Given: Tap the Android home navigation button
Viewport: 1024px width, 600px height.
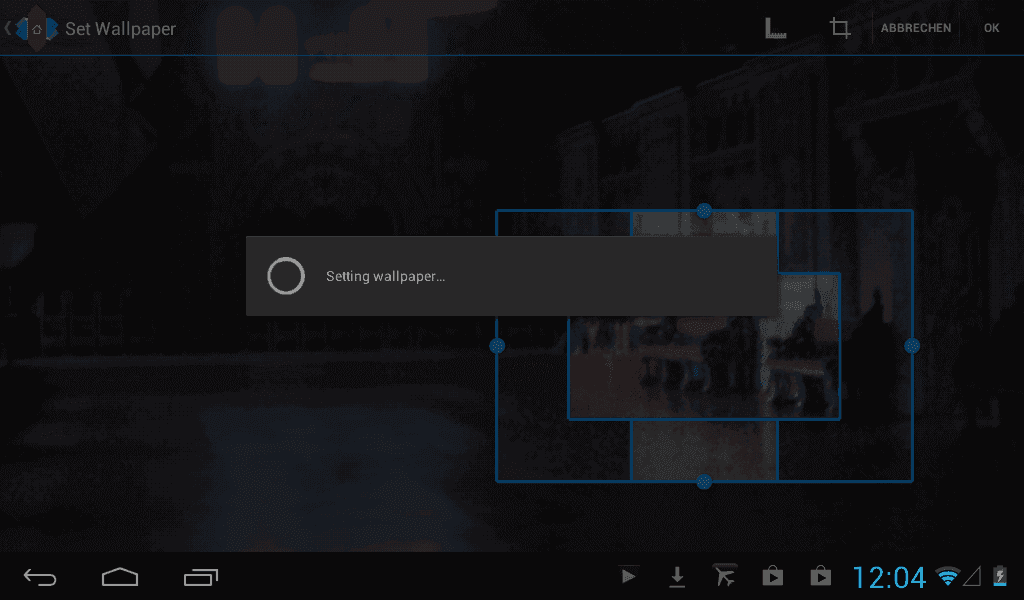Looking at the screenshot, I should (120, 577).
